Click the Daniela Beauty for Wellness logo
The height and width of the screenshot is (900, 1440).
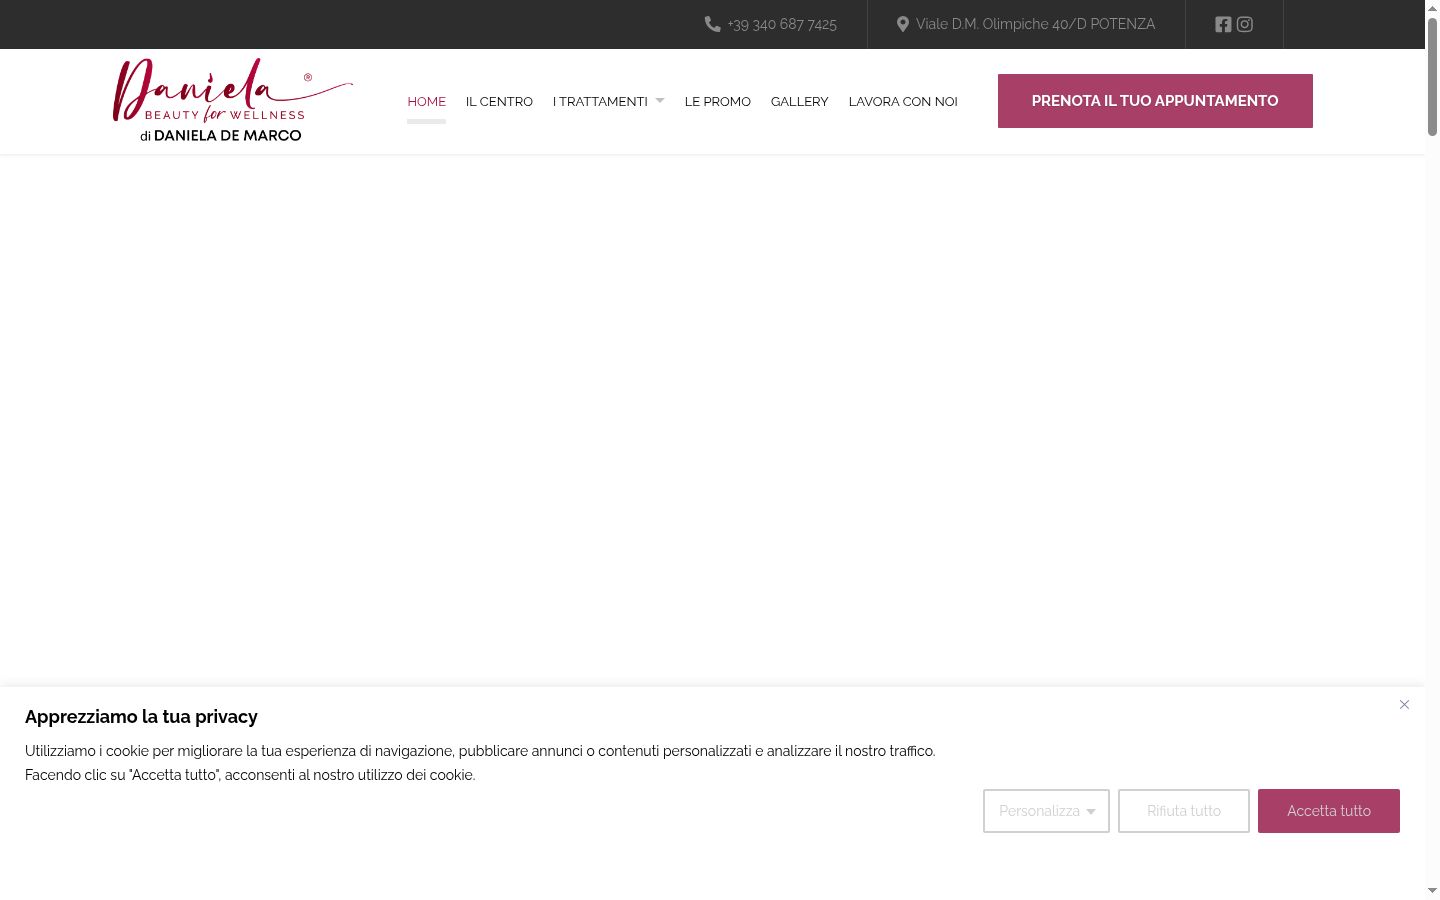click(x=233, y=100)
